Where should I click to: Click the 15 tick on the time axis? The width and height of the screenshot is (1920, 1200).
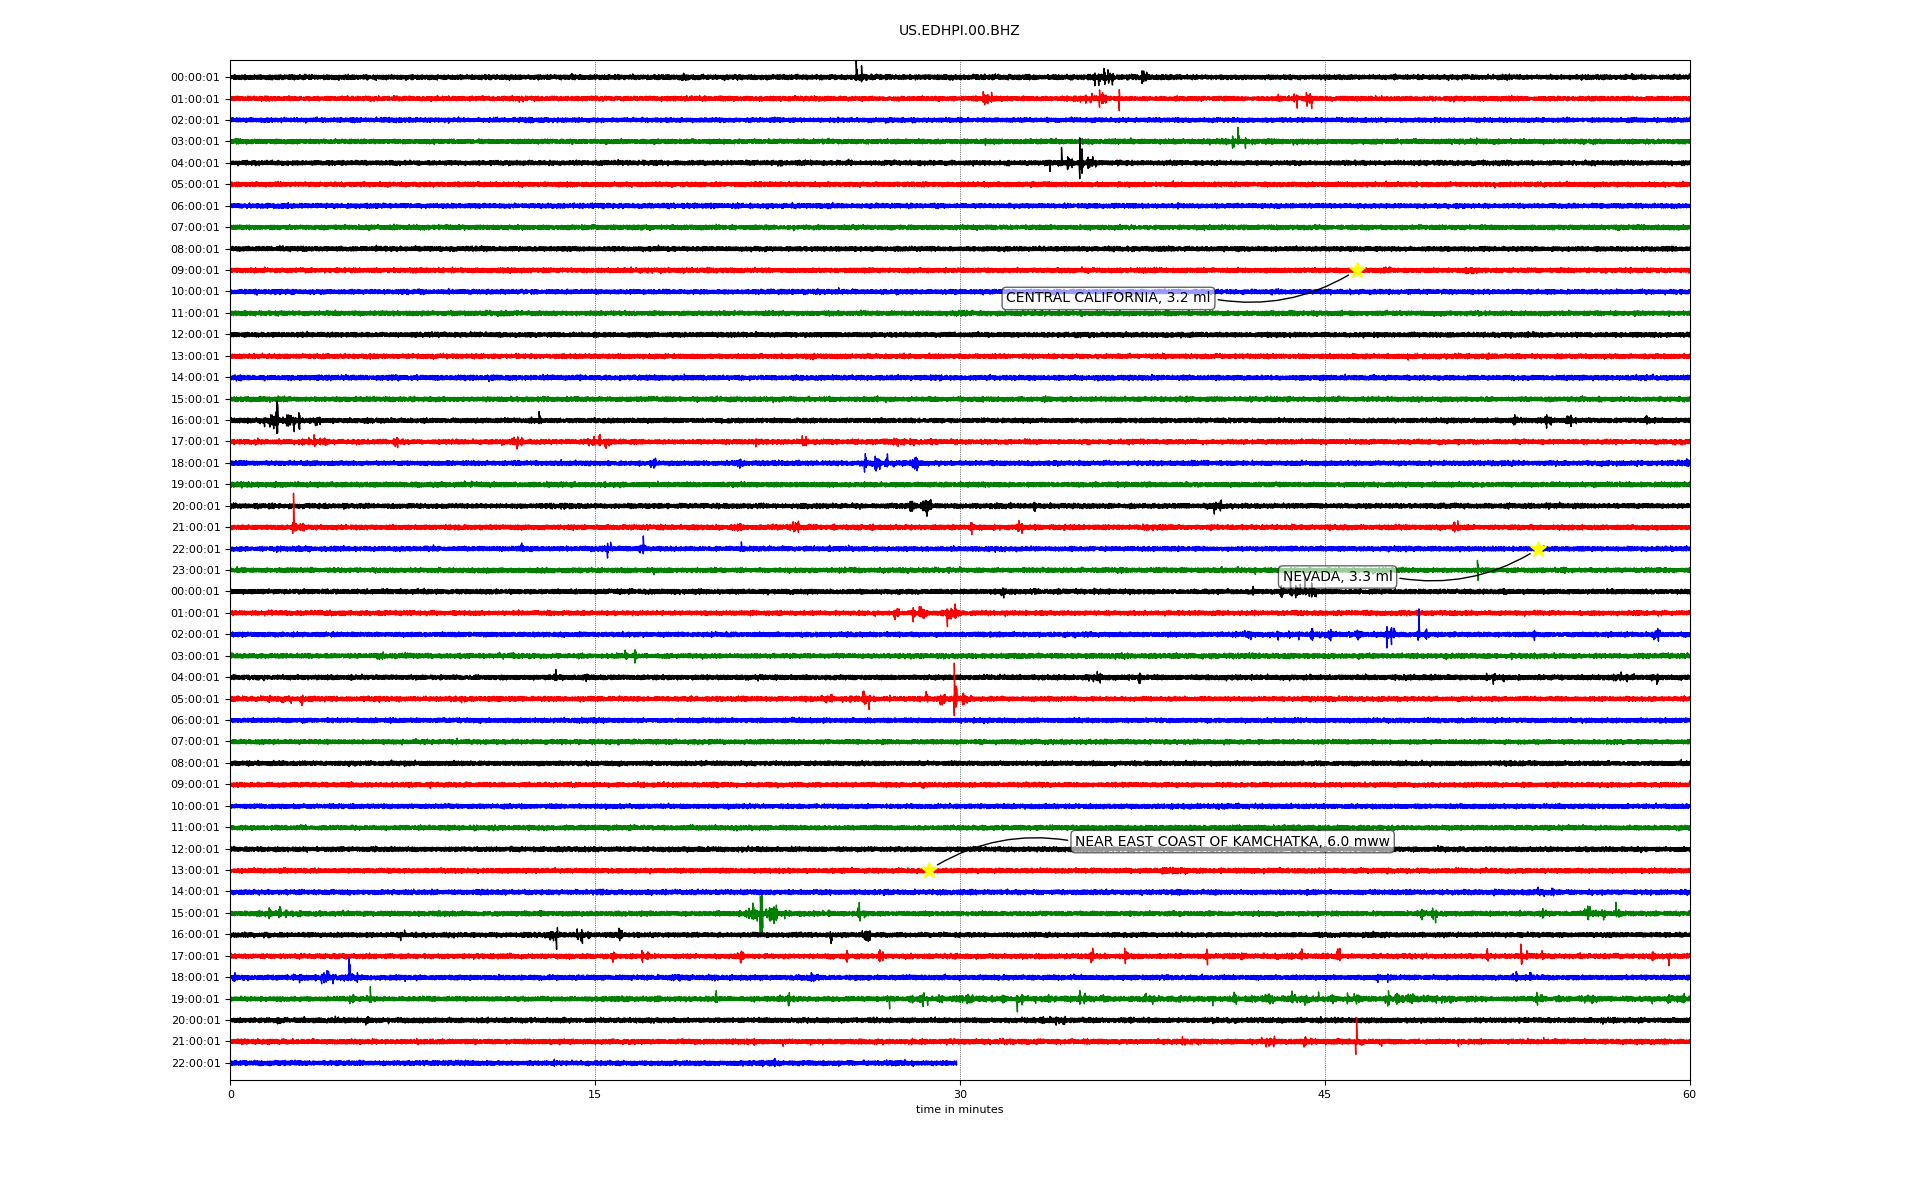pos(595,1094)
